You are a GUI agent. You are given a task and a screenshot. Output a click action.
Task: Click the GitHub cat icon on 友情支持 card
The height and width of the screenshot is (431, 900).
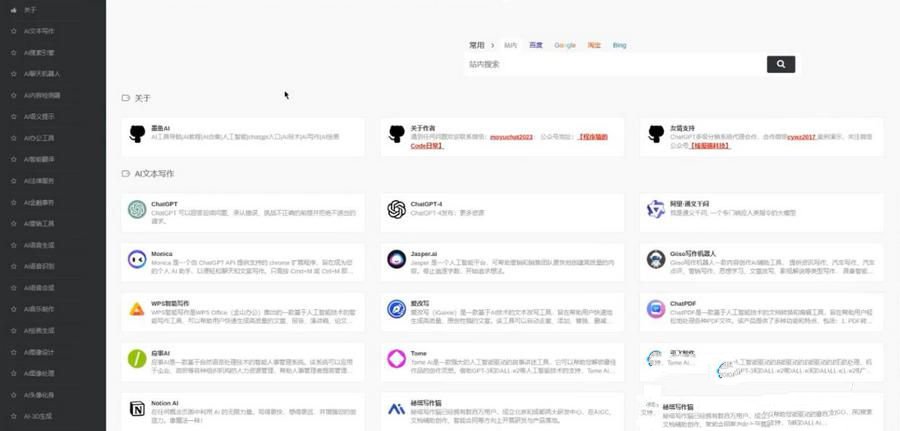point(655,134)
